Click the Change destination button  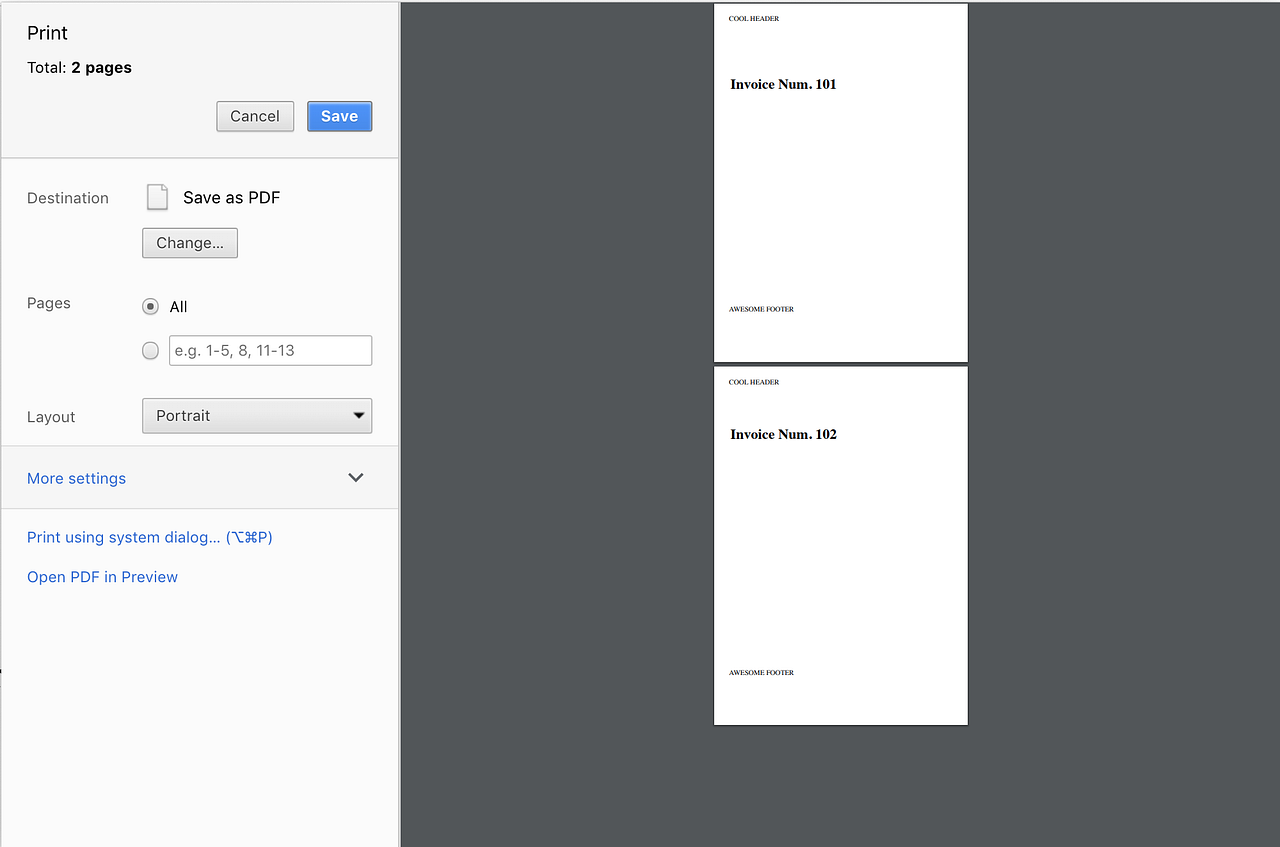(189, 242)
